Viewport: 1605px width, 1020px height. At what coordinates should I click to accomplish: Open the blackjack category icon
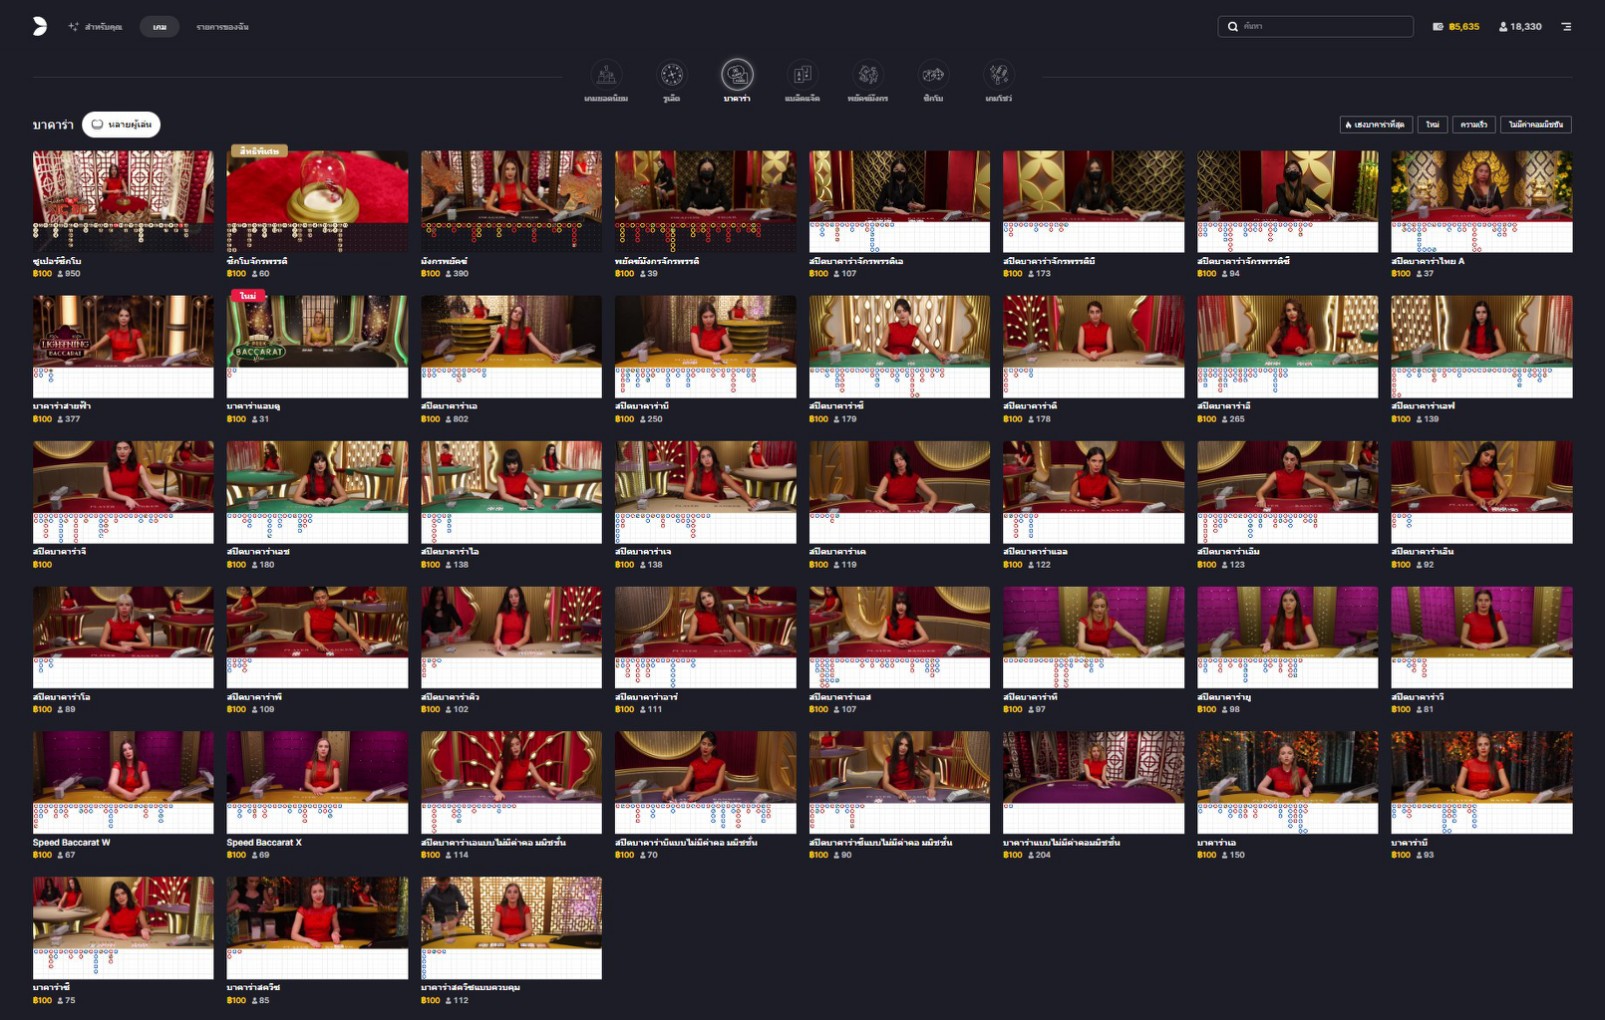click(x=802, y=76)
